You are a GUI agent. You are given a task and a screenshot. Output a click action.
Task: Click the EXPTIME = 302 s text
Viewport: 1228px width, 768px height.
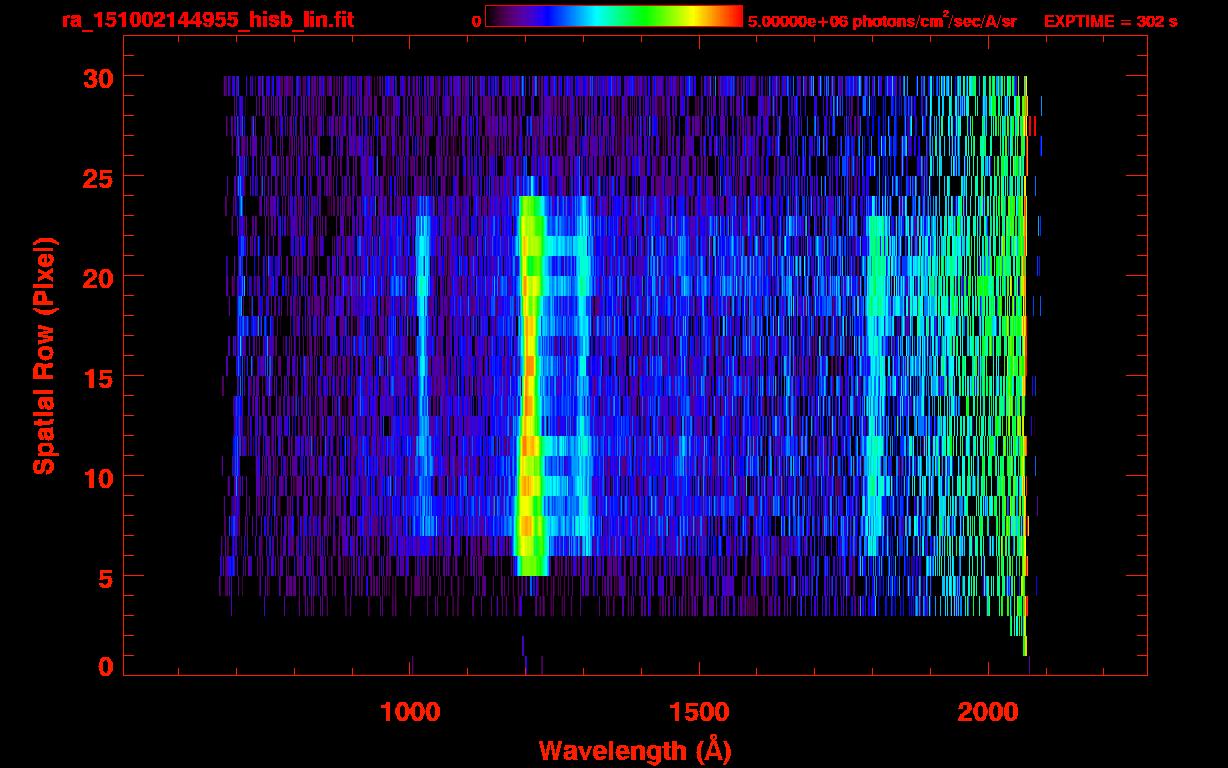point(1110,21)
